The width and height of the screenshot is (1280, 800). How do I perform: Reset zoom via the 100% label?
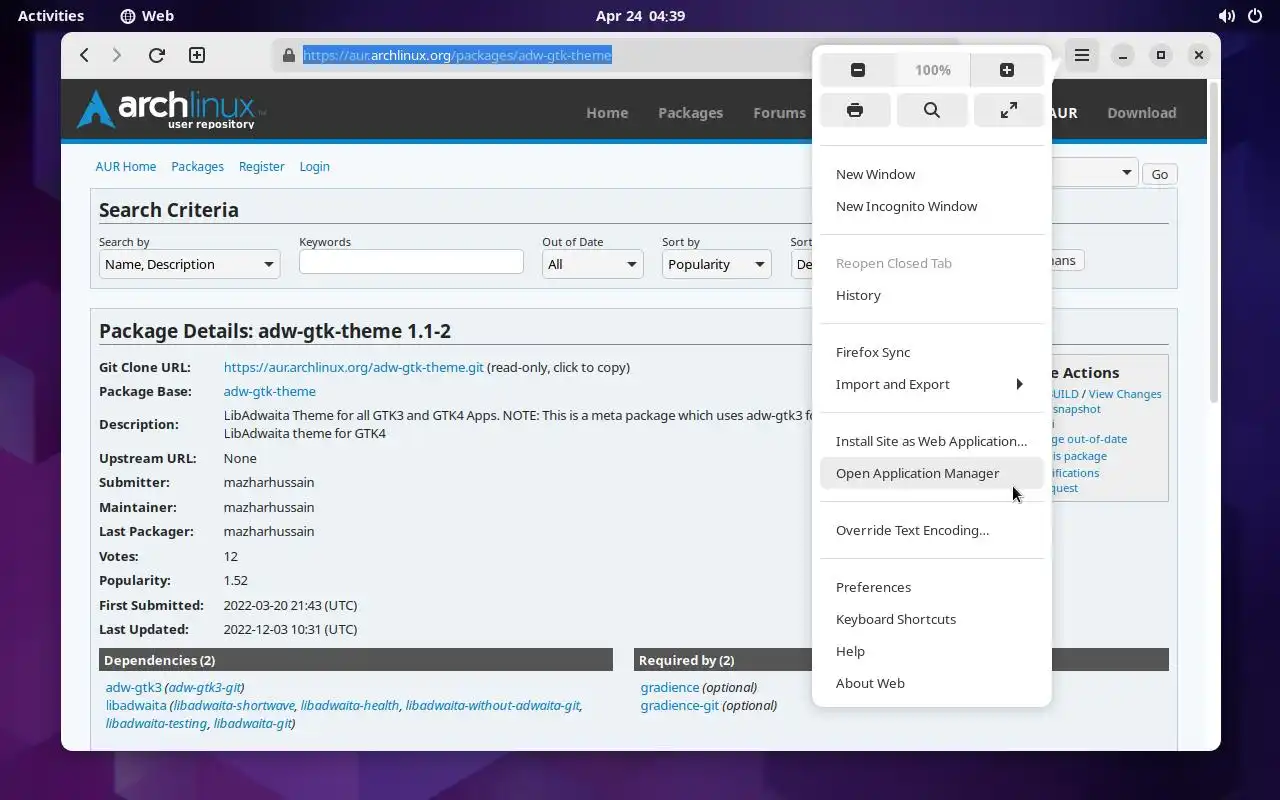[932, 70]
